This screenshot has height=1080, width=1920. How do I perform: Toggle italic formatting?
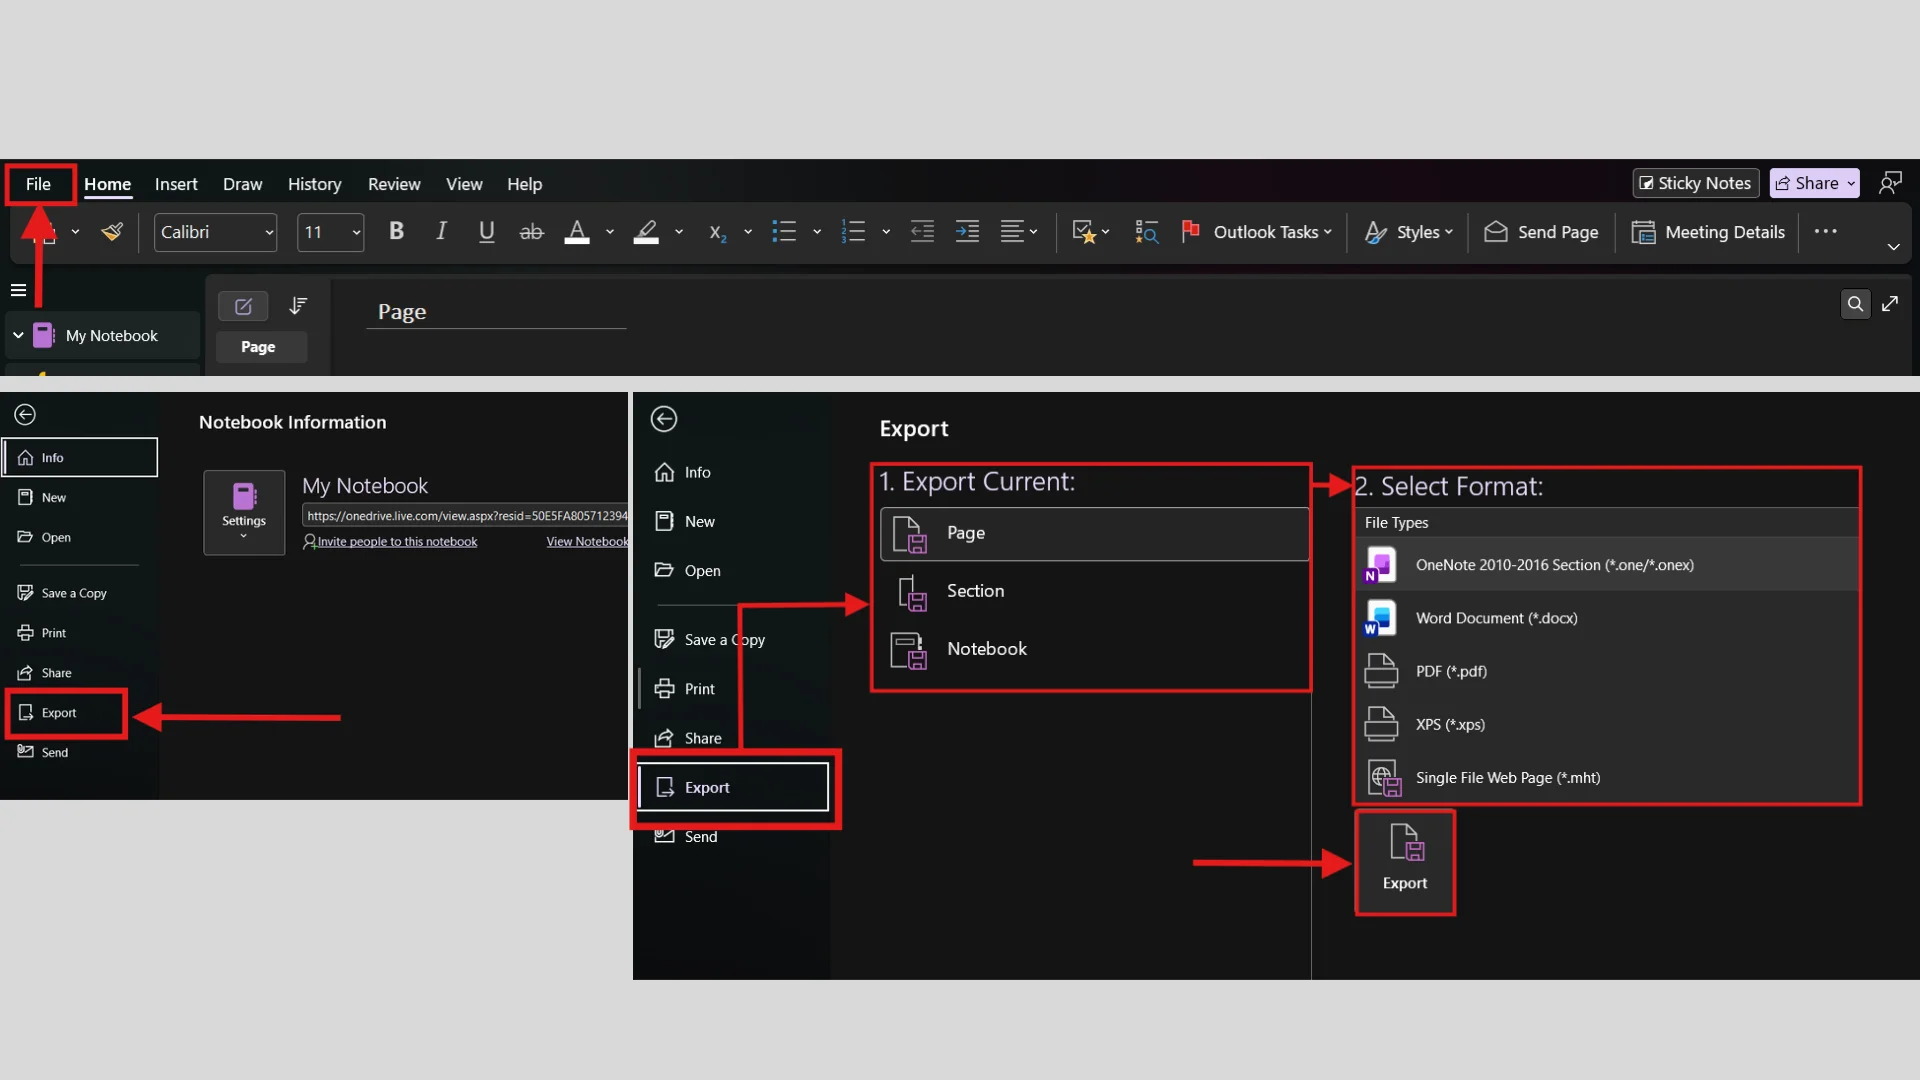(441, 232)
